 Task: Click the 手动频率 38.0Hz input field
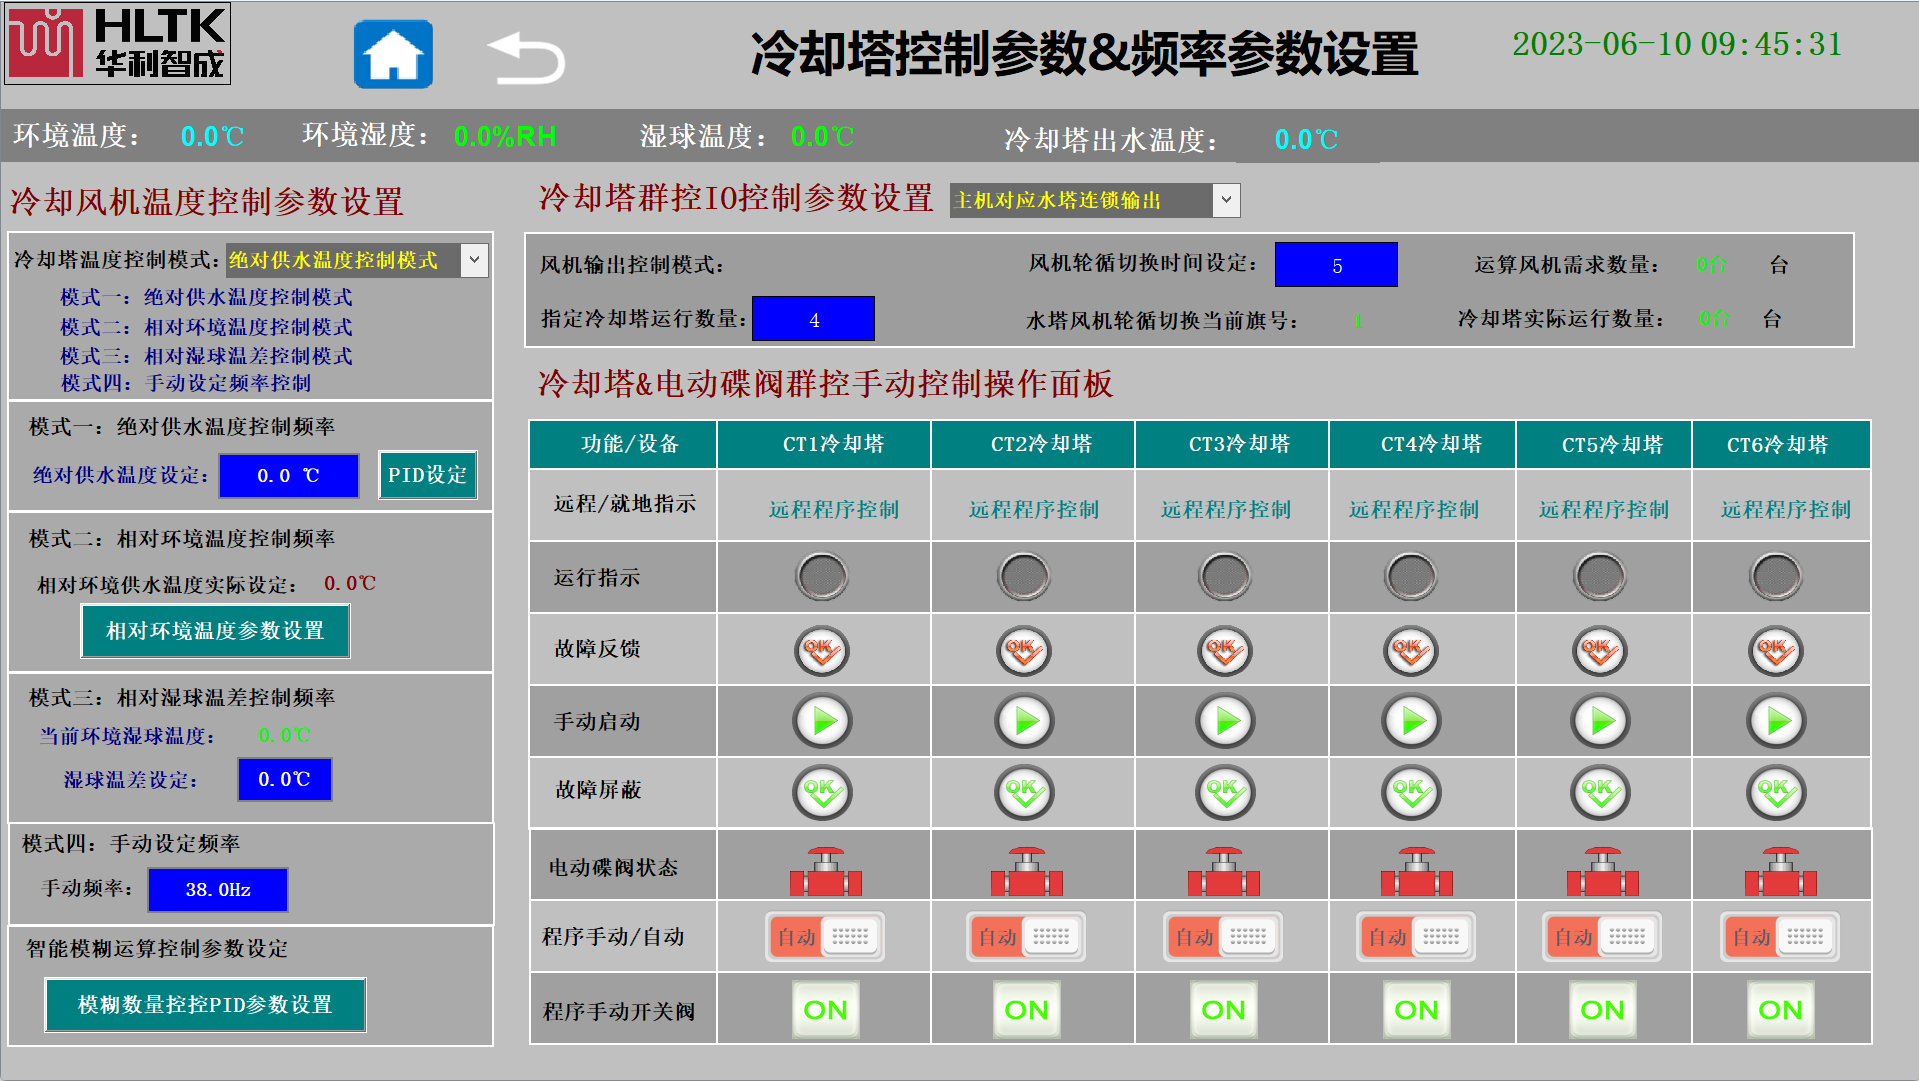point(218,889)
